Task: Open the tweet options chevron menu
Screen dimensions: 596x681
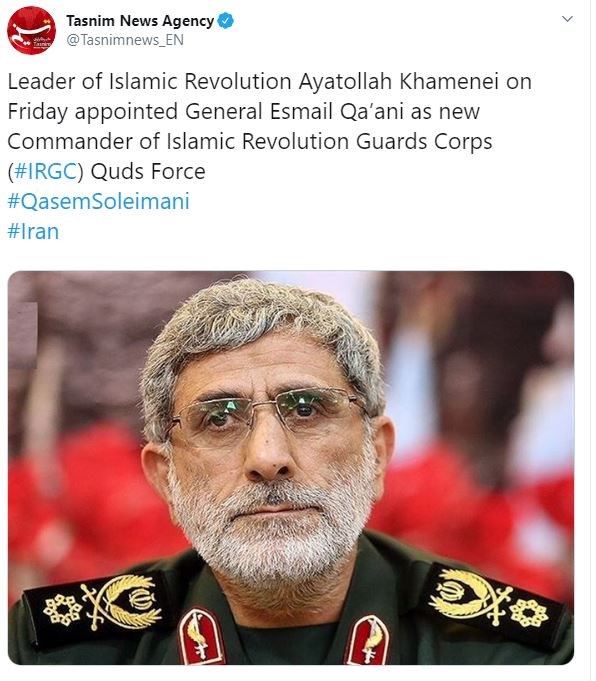Action: pyautogui.click(x=567, y=19)
